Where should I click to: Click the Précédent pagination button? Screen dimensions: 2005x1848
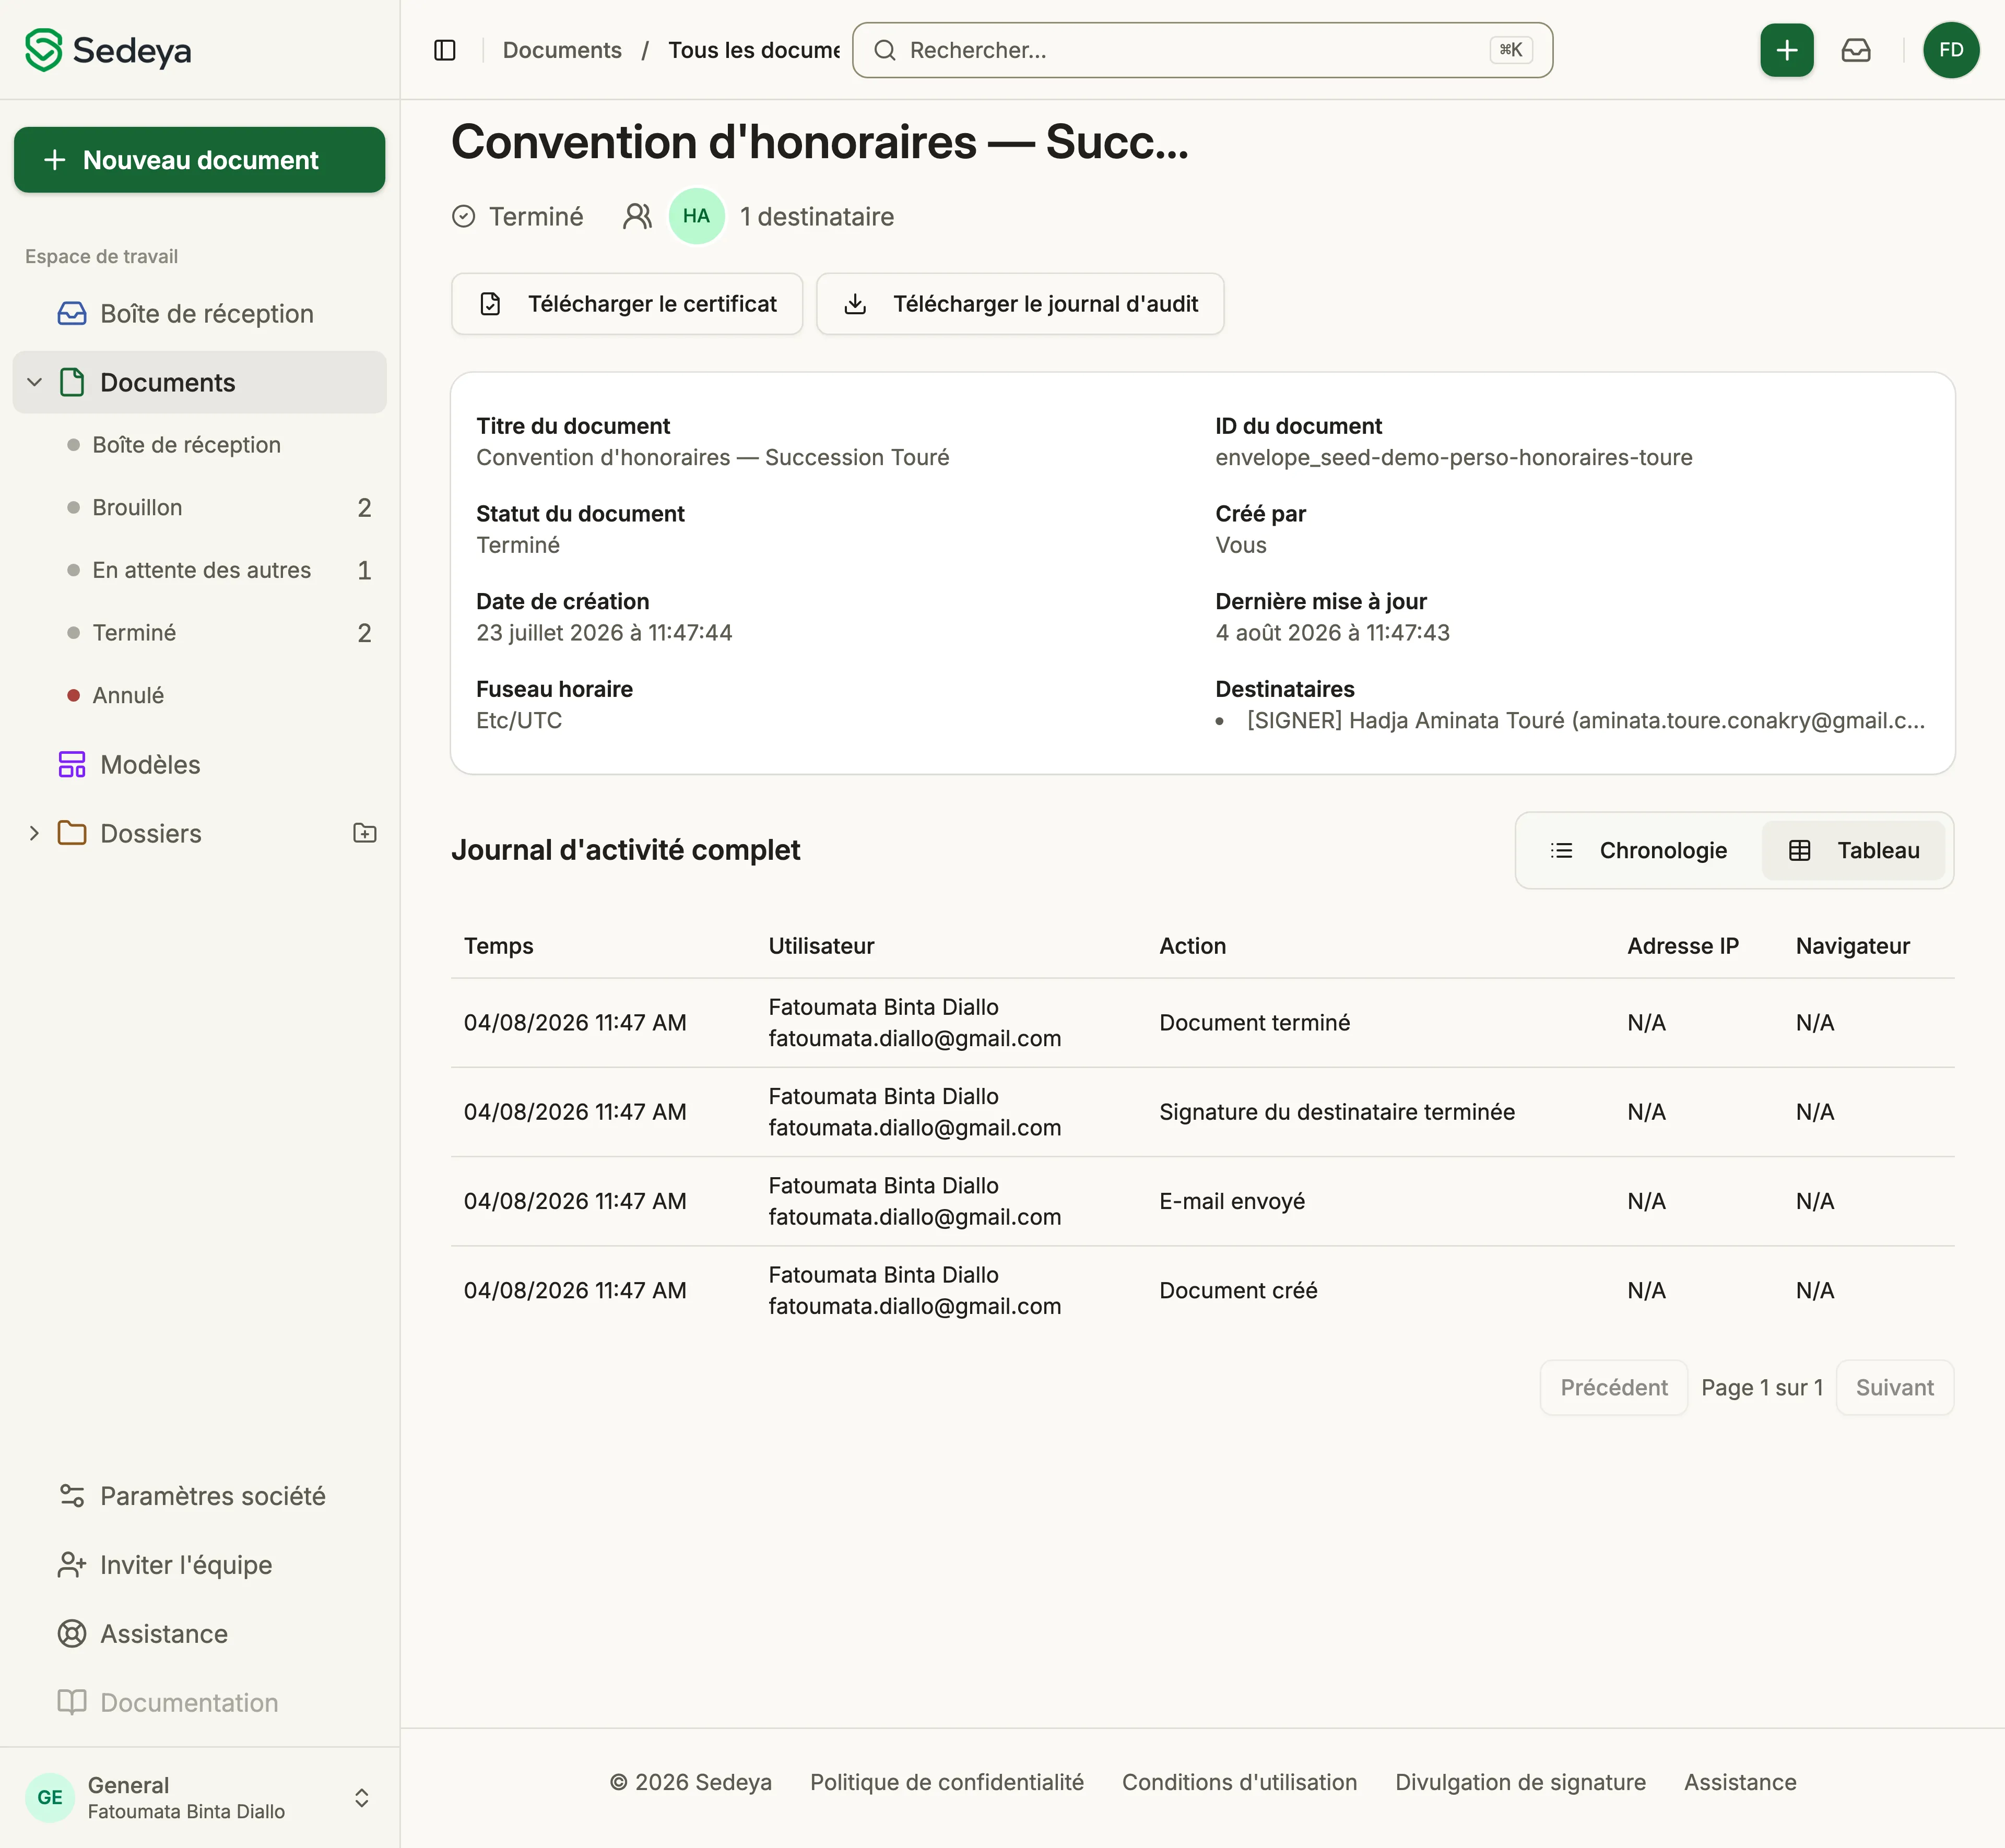[1614, 1388]
